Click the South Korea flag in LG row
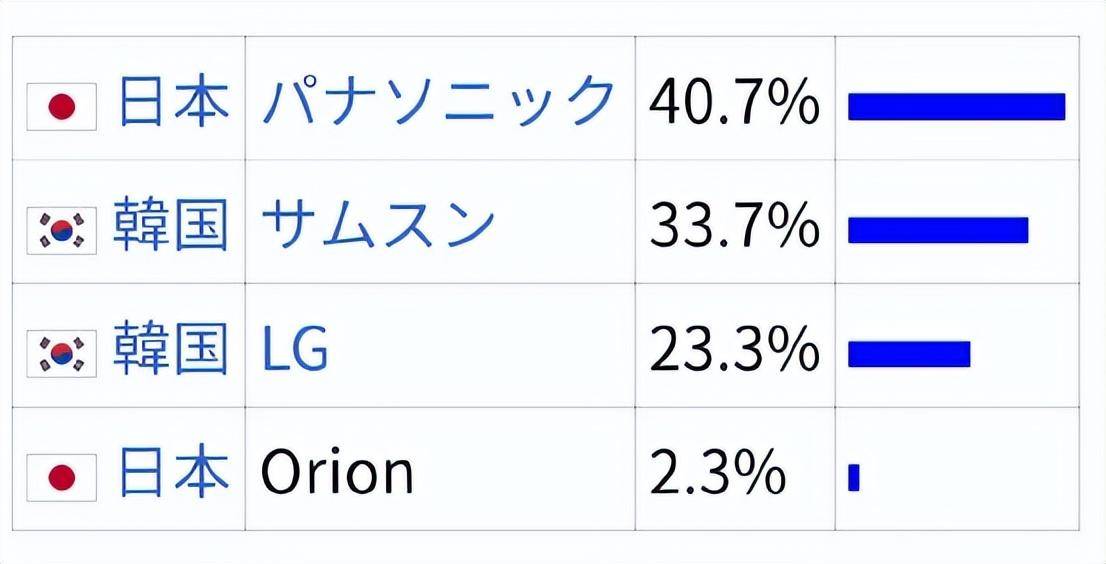Viewport: 1106px width, 564px height. 61,354
